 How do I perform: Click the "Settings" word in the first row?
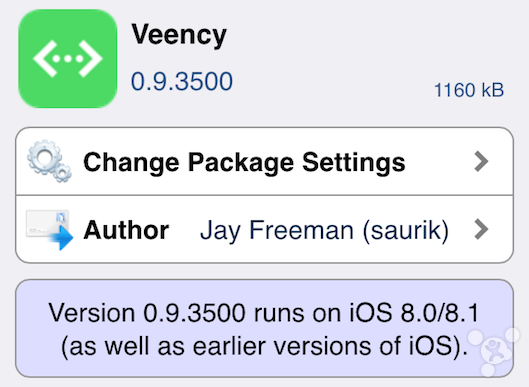pyautogui.click(x=354, y=163)
